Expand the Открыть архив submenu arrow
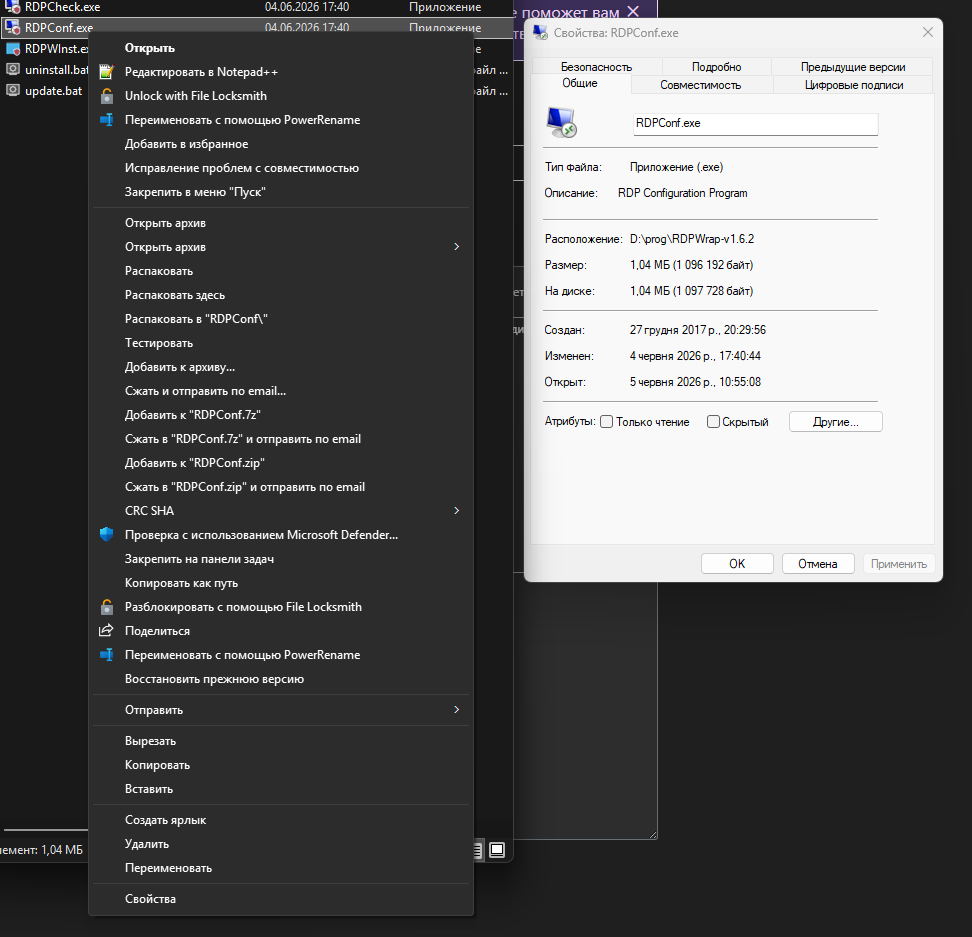Image resolution: width=972 pixels, height=937 pixels. point(457,247)
